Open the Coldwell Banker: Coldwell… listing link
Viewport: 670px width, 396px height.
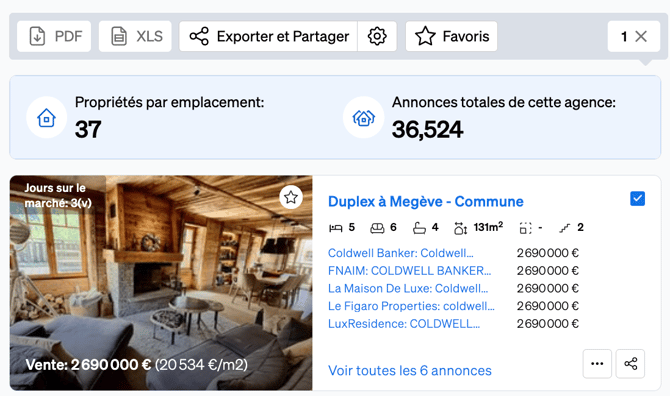click(x=400, y=253)
